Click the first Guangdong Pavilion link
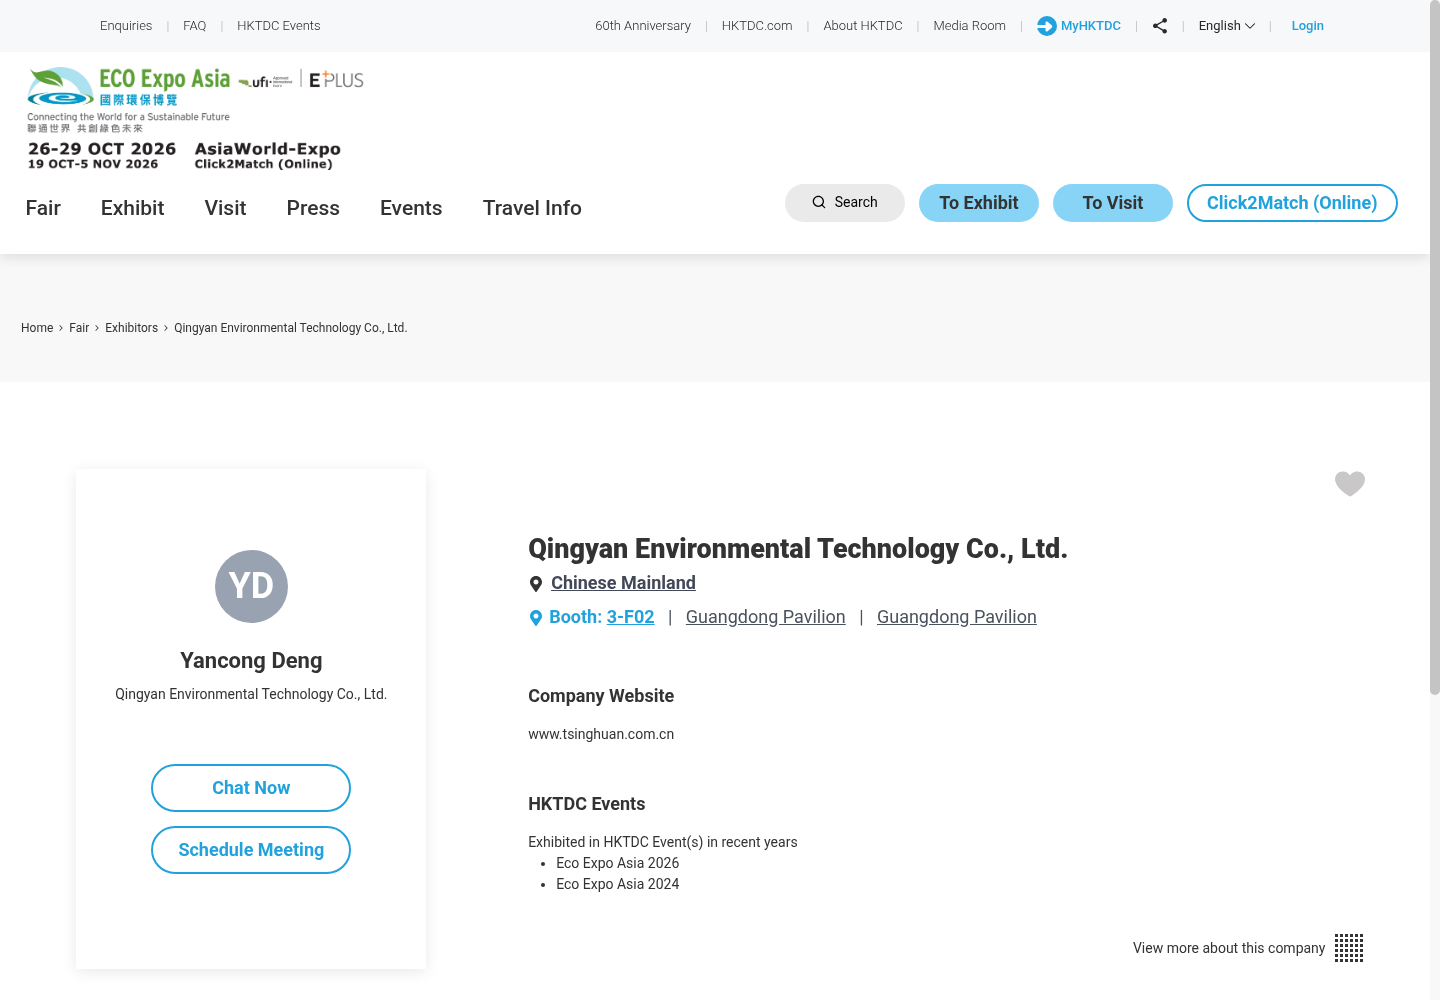Viewport: 1440px width, 1000px height. pos(766,617)
